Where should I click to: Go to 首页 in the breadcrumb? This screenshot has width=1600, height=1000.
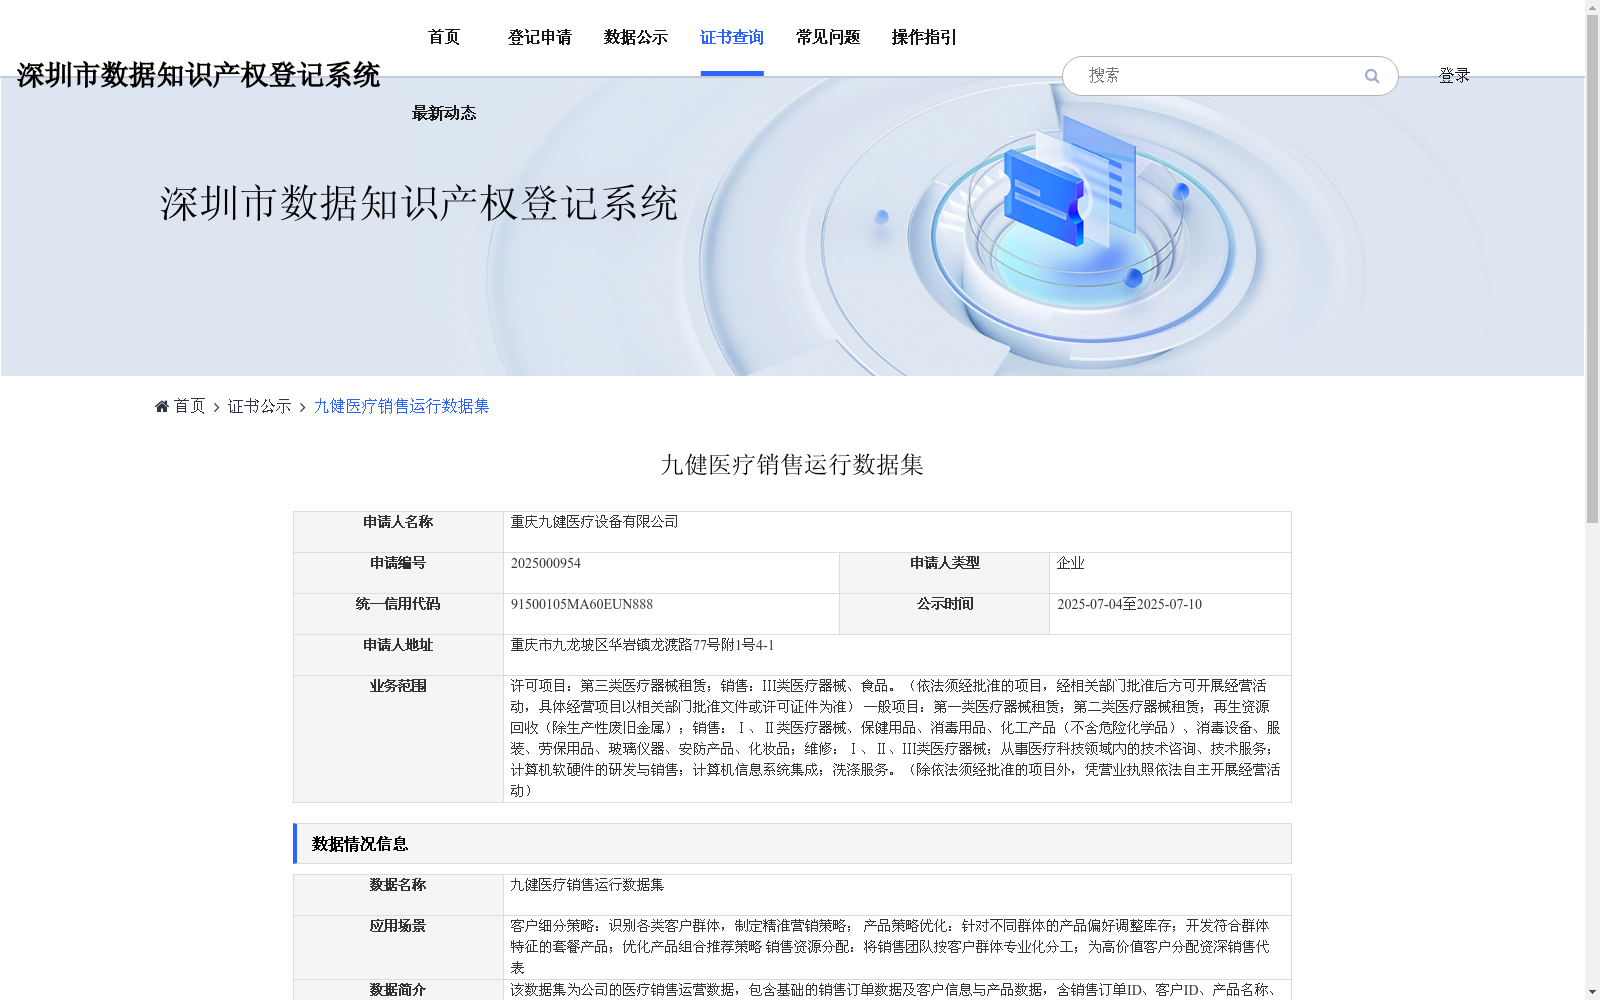coord(189,406)
